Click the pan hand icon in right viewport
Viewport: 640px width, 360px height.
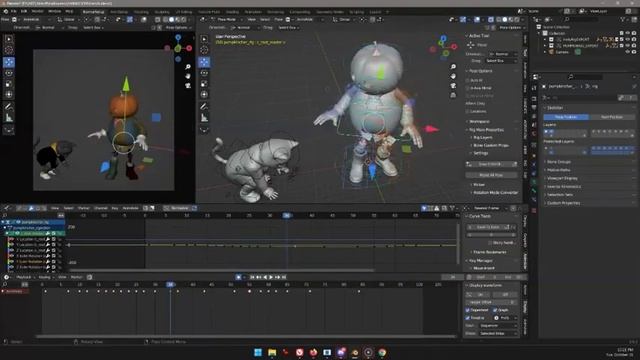[453, 76]
